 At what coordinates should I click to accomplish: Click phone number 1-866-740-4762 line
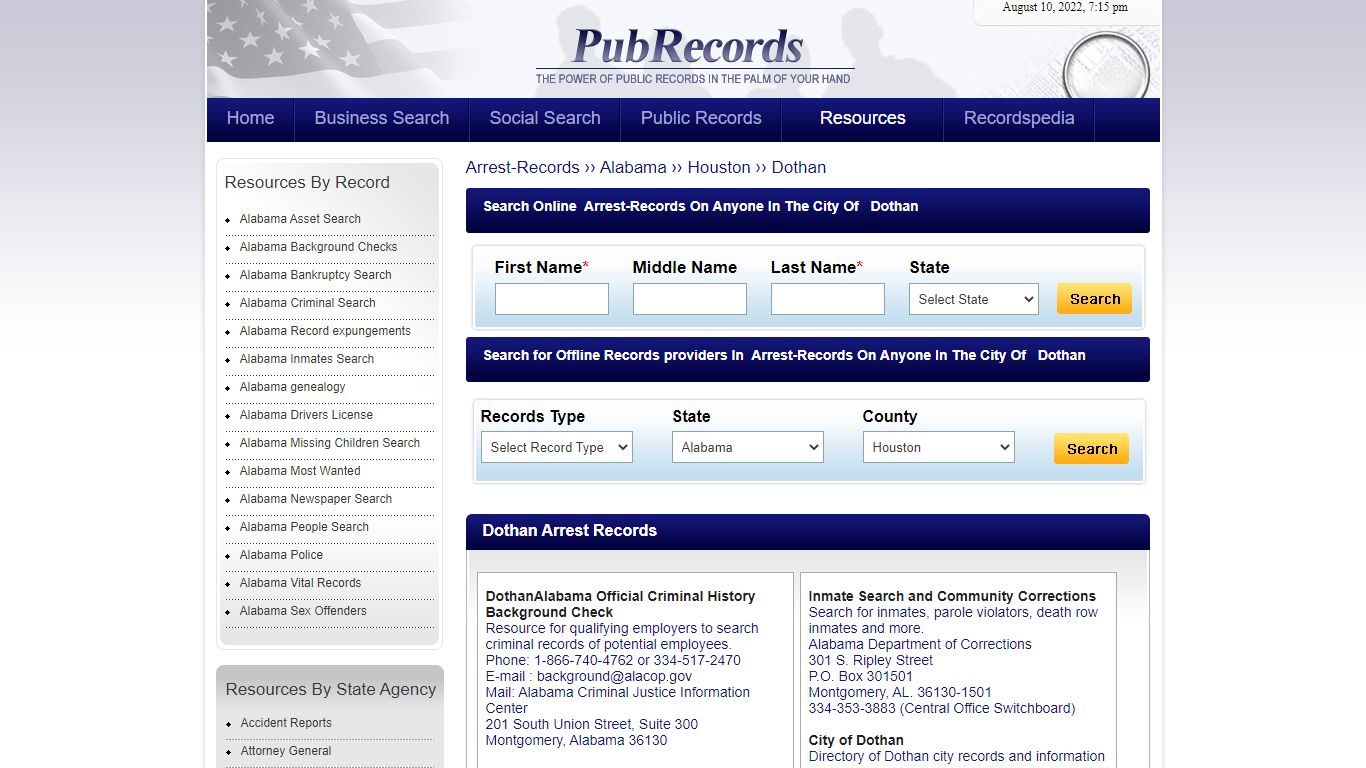pyautogui.click(x=613, y=660)
